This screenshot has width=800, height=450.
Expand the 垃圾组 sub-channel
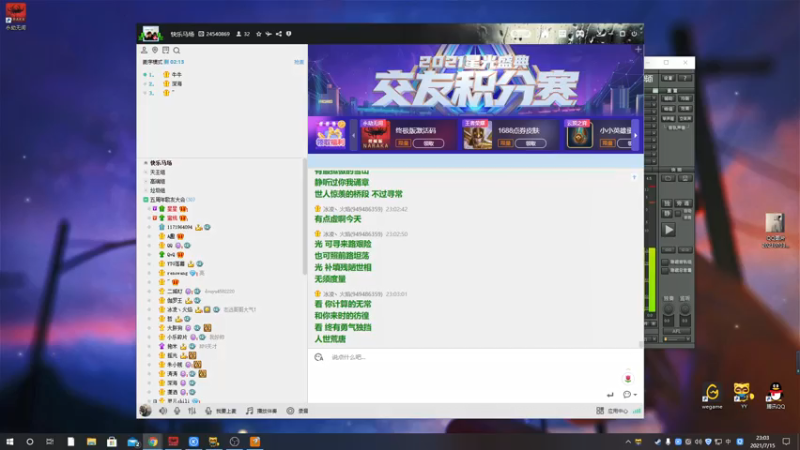click(x=146, y=190)
